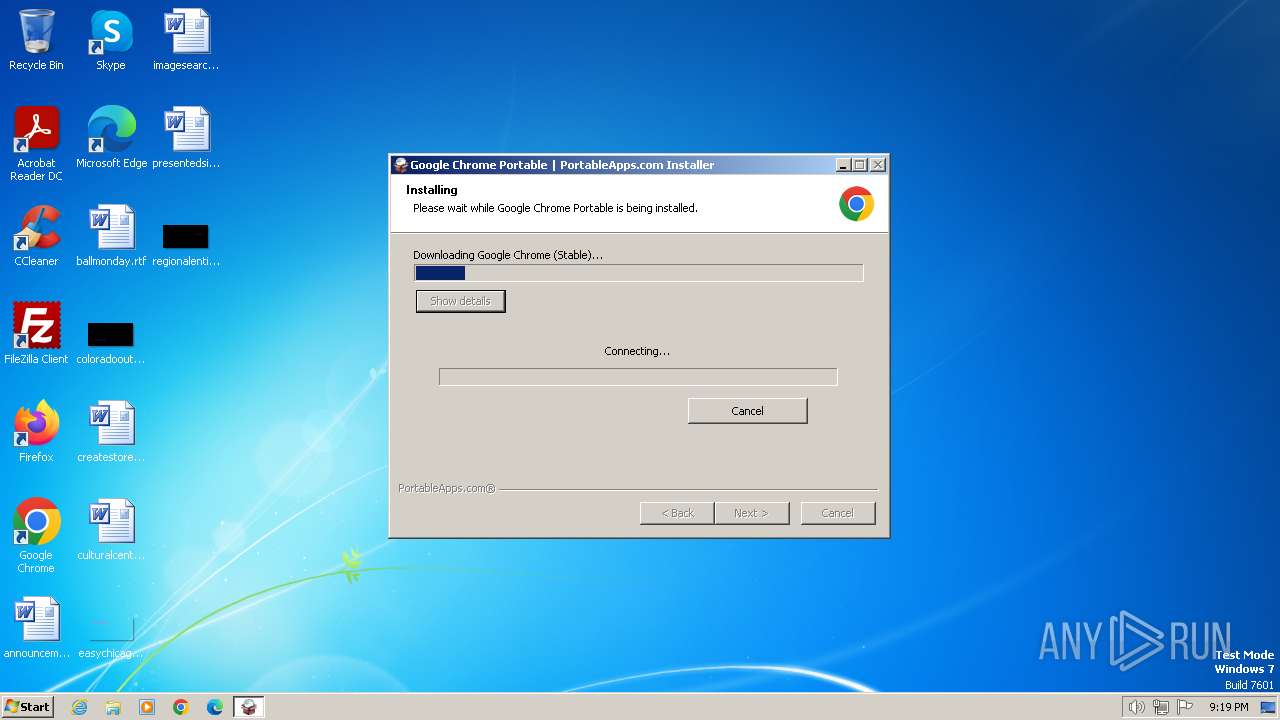Click the Downloading Google Chrome (Stable) text
The height and width of the screenshot is (720, 1280).
tap(508, 255)
